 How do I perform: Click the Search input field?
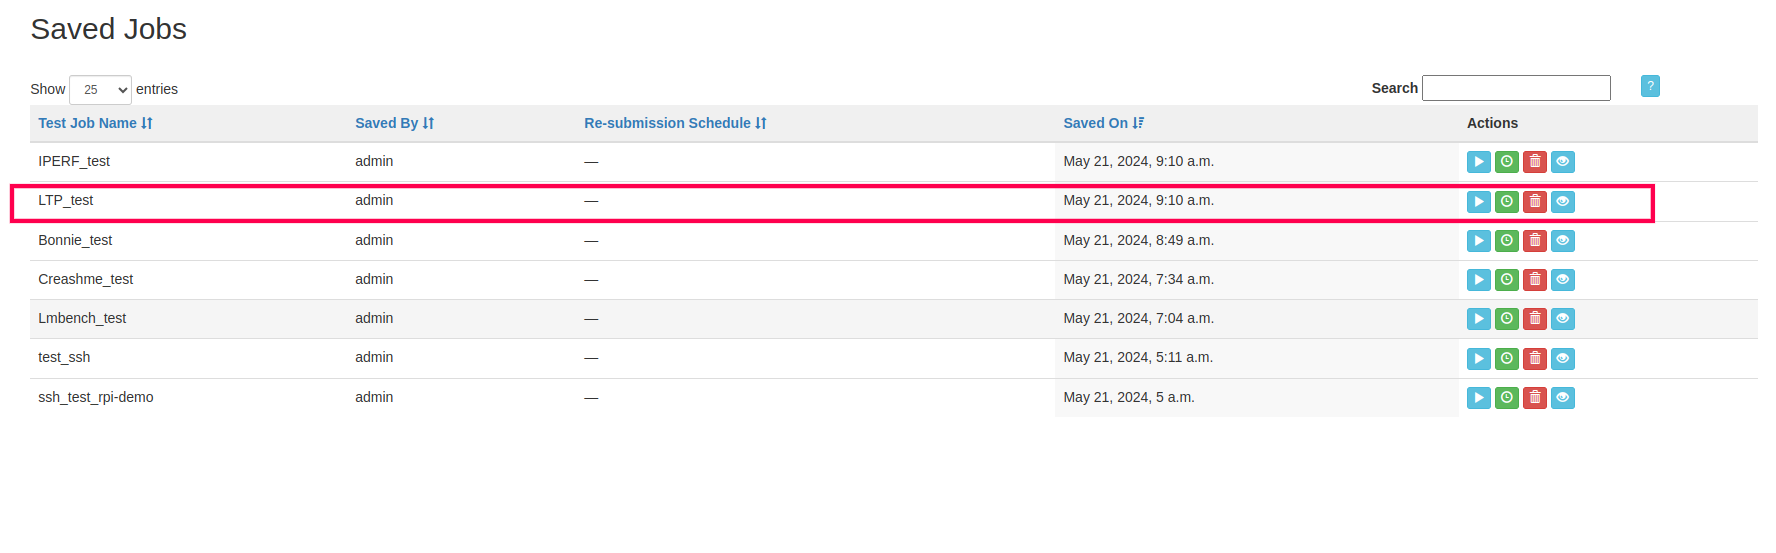tap(1516, 88)
